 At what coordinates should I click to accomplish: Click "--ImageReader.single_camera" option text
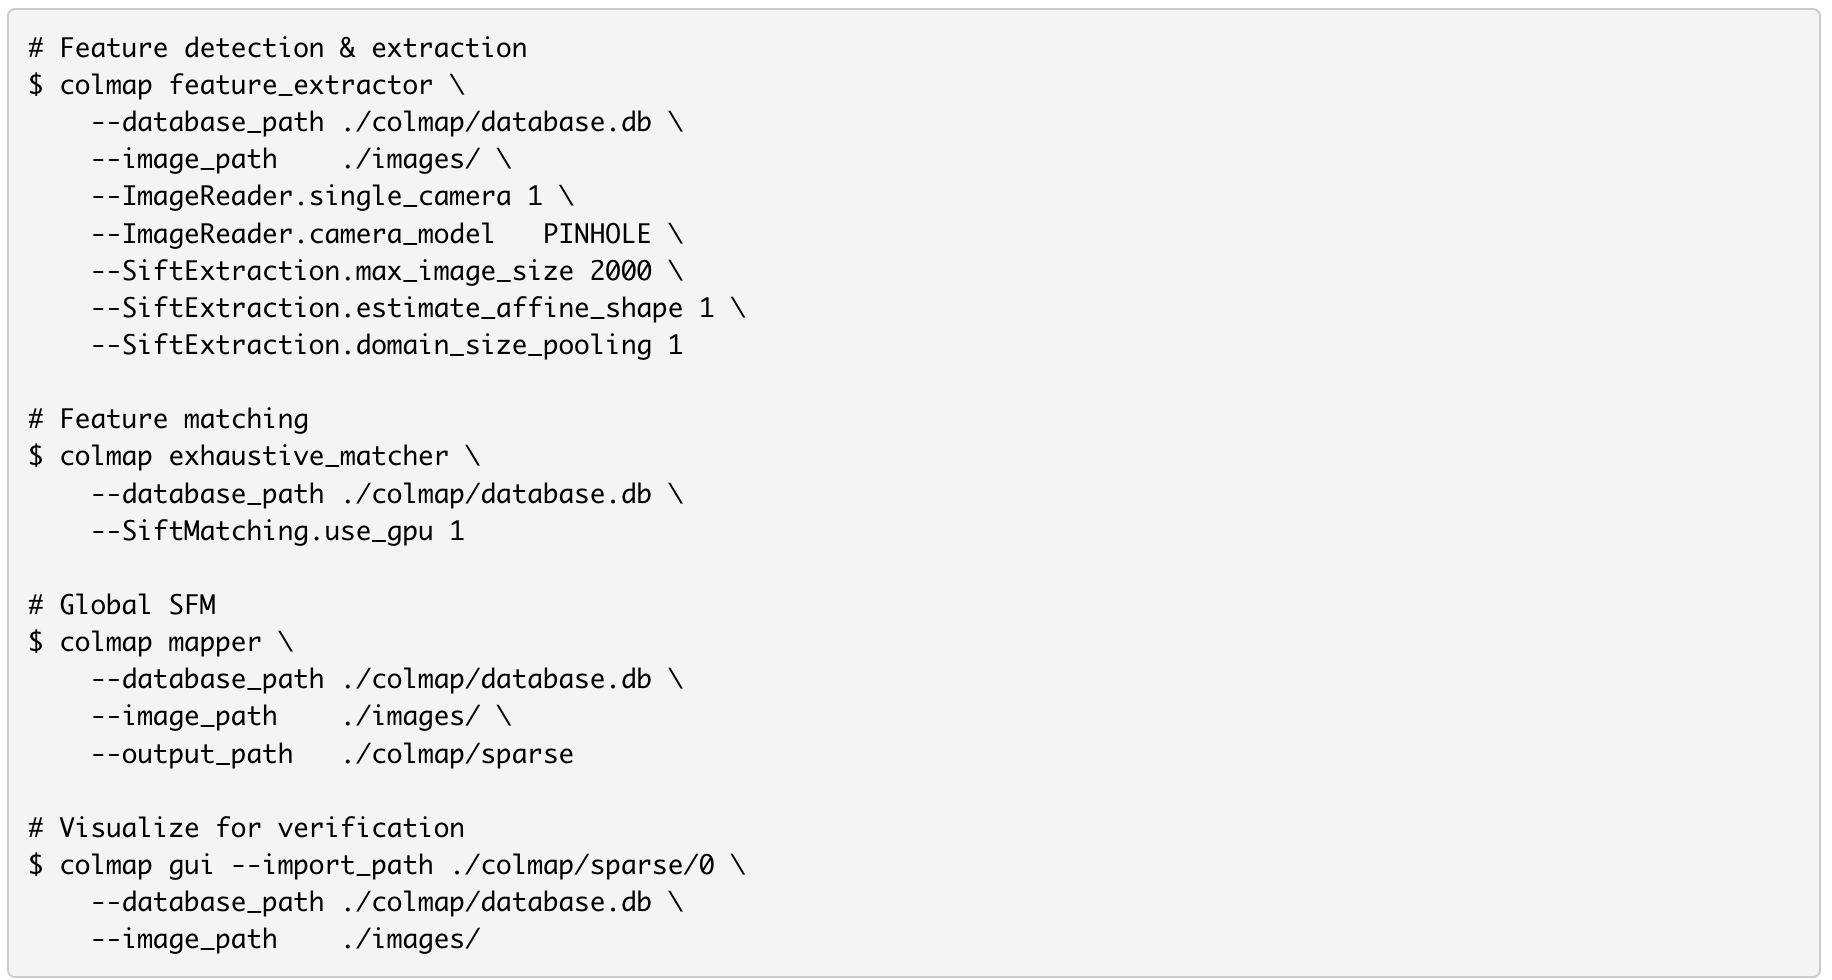(x=301, y=196)
